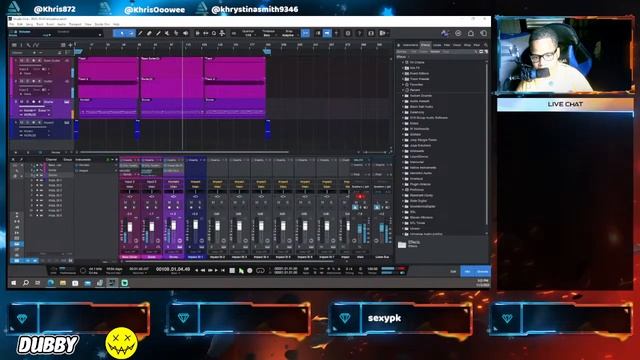Screen dimensions: 640x360
Task: Mute the top track in the arrangement
Action: point(22,60)
